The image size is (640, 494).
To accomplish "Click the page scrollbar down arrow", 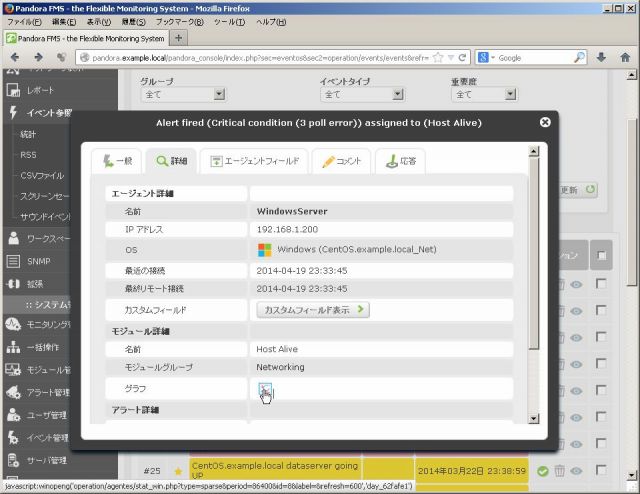I will click(x=631, y=475).
